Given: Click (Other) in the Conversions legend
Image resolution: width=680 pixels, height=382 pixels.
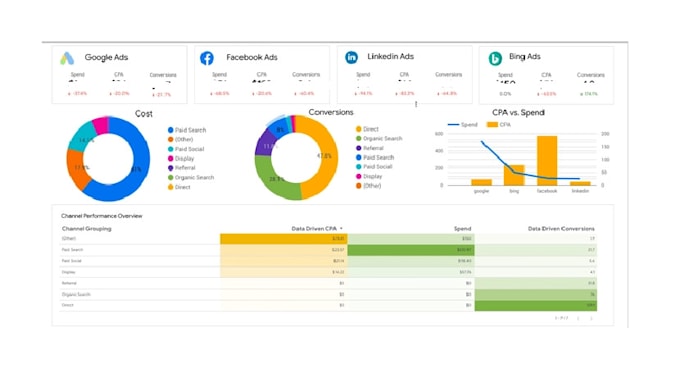Looking at the screenshot, I should [x=369, y=186].
